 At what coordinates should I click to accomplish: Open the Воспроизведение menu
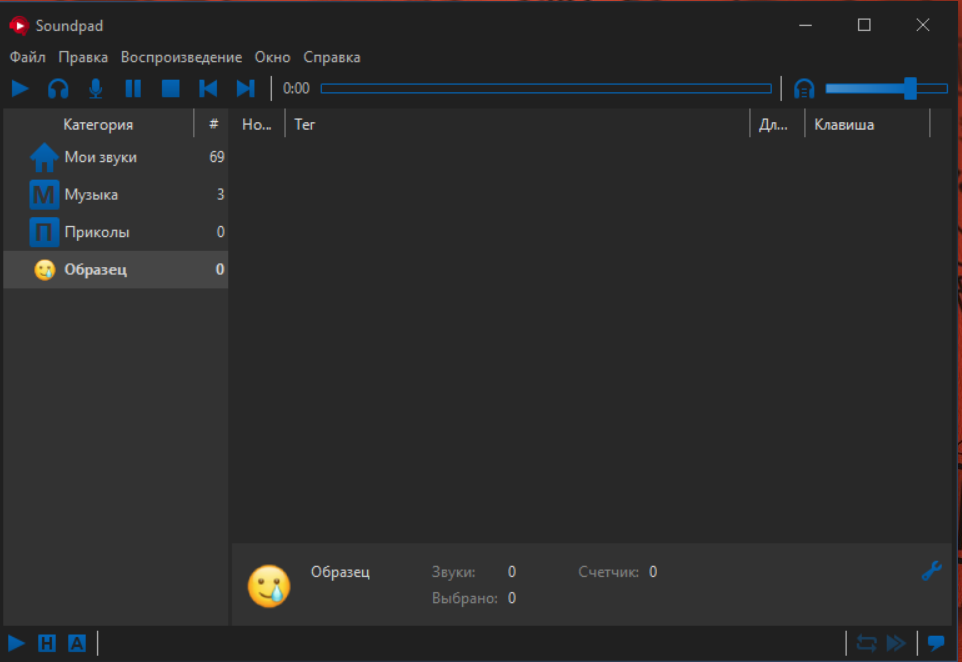181,57
